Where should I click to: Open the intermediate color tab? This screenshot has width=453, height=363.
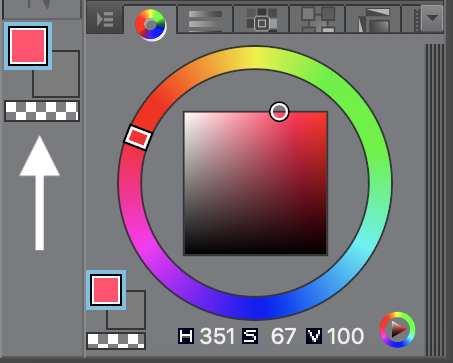click(318, 19)
